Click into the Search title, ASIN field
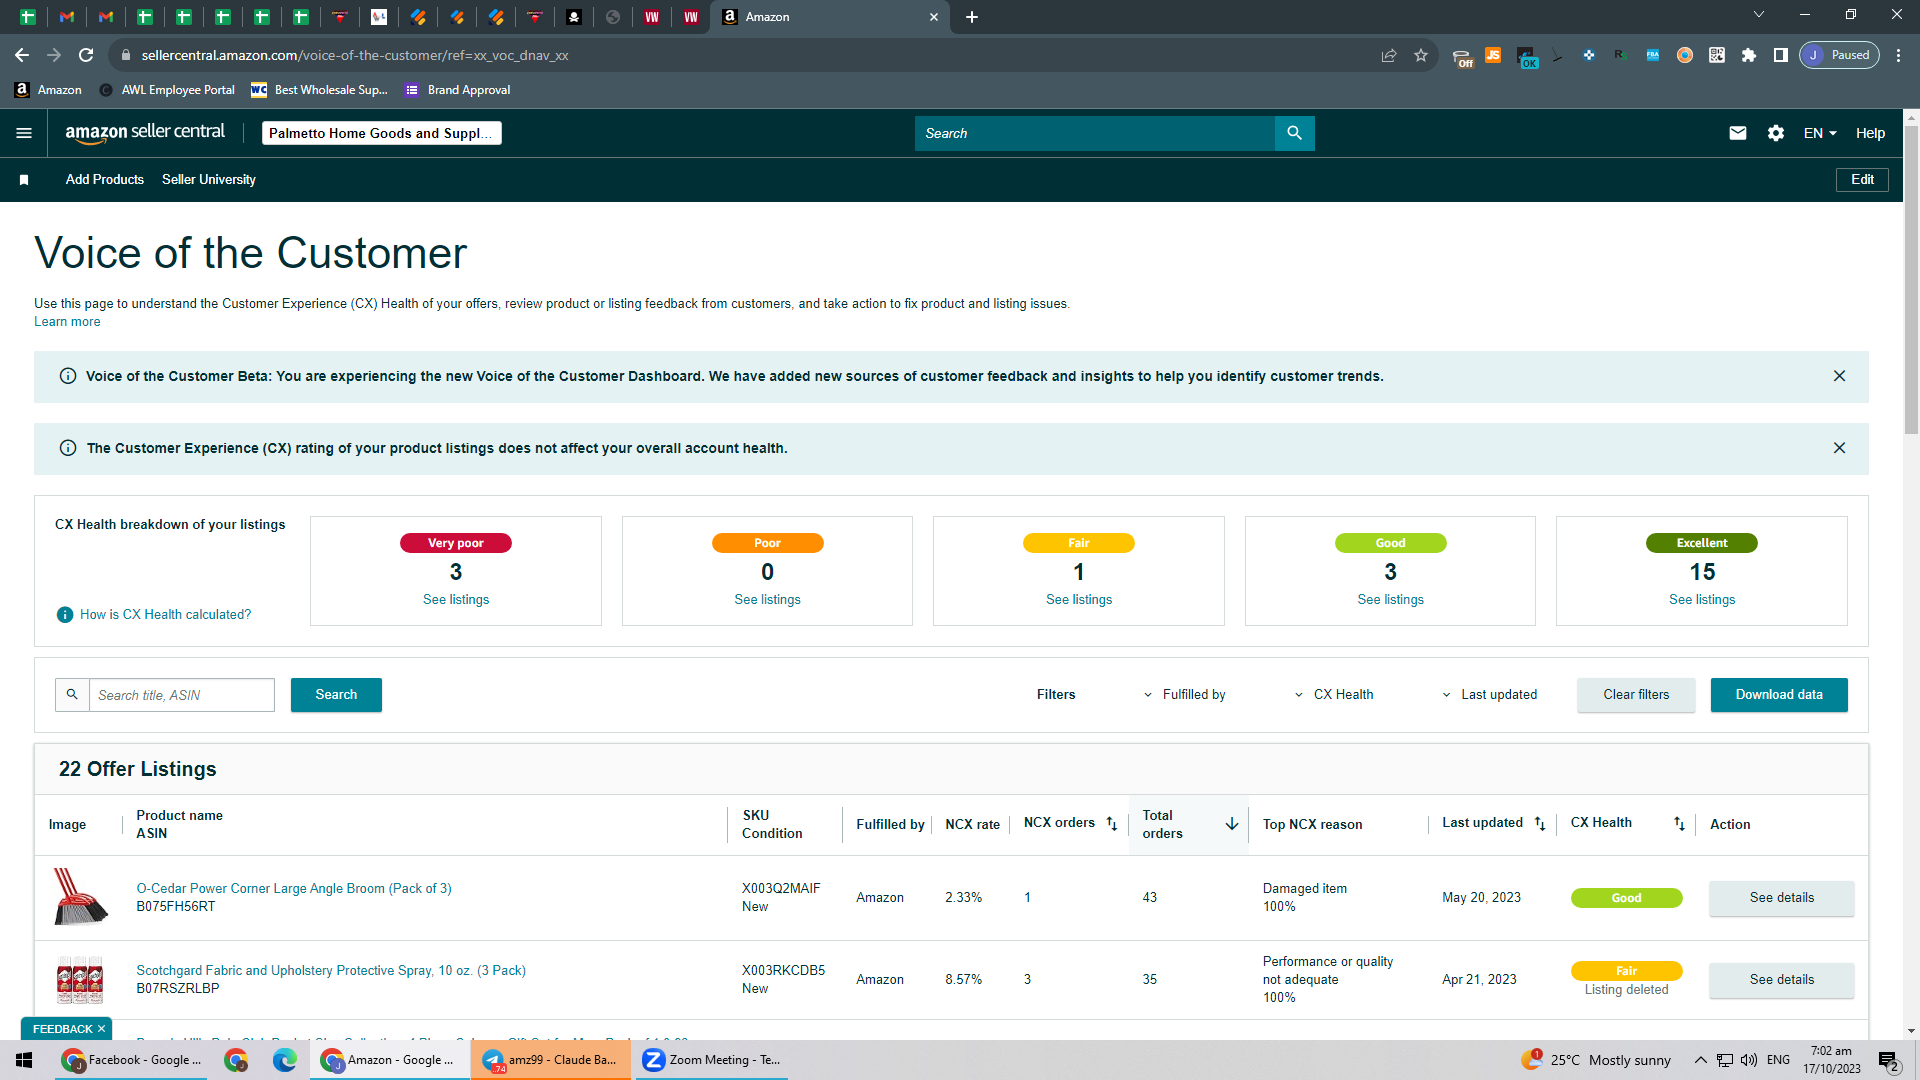1920x1080 pixels. point(182,695)
